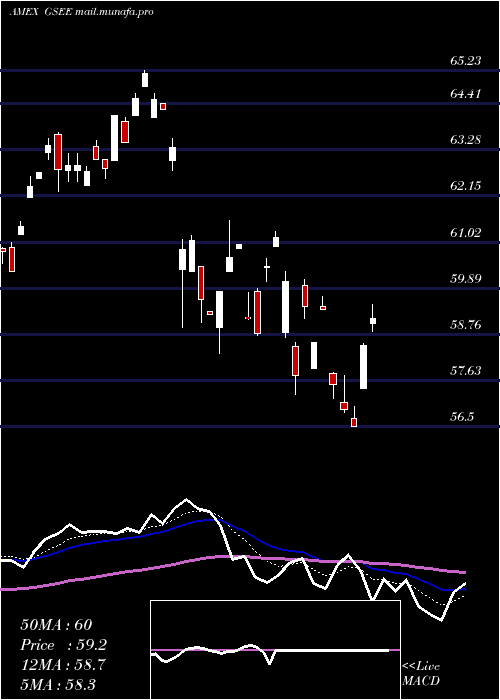Image resolution: width=500 pixels, height=700 pixels.
Task: Click the 62.15 price level label
Action: (x=466, y=186)
